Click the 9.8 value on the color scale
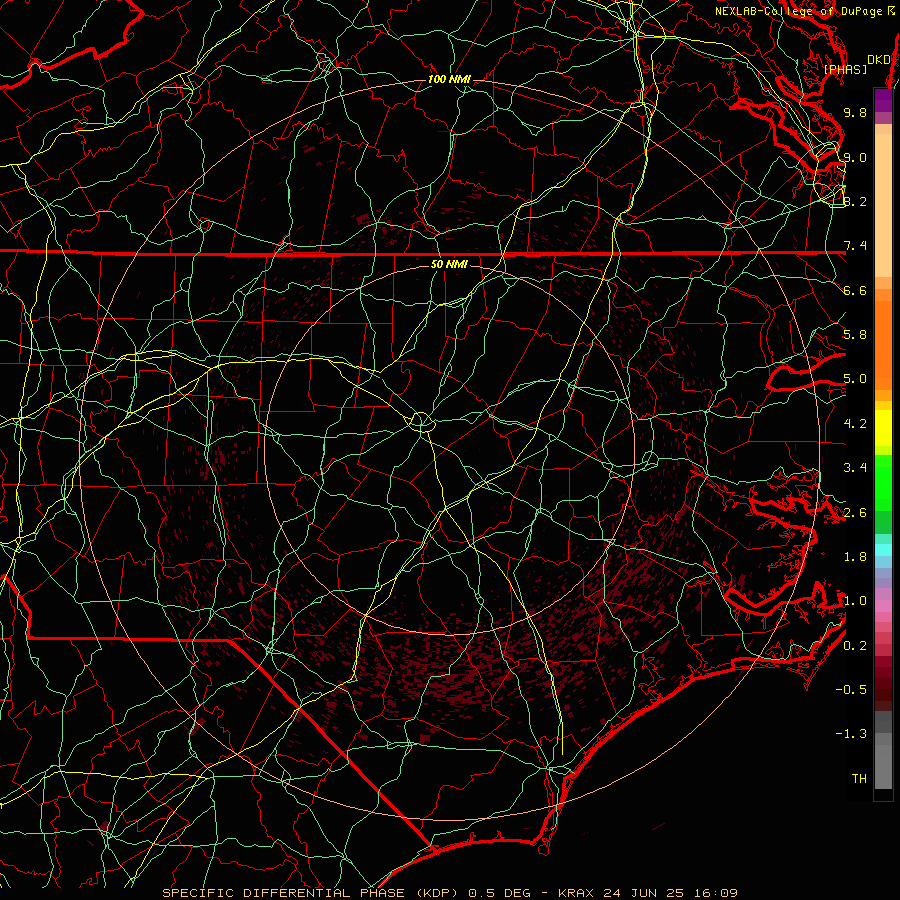Image resolution: width=900 pixels, height=900 pixels. click(855, 112)
